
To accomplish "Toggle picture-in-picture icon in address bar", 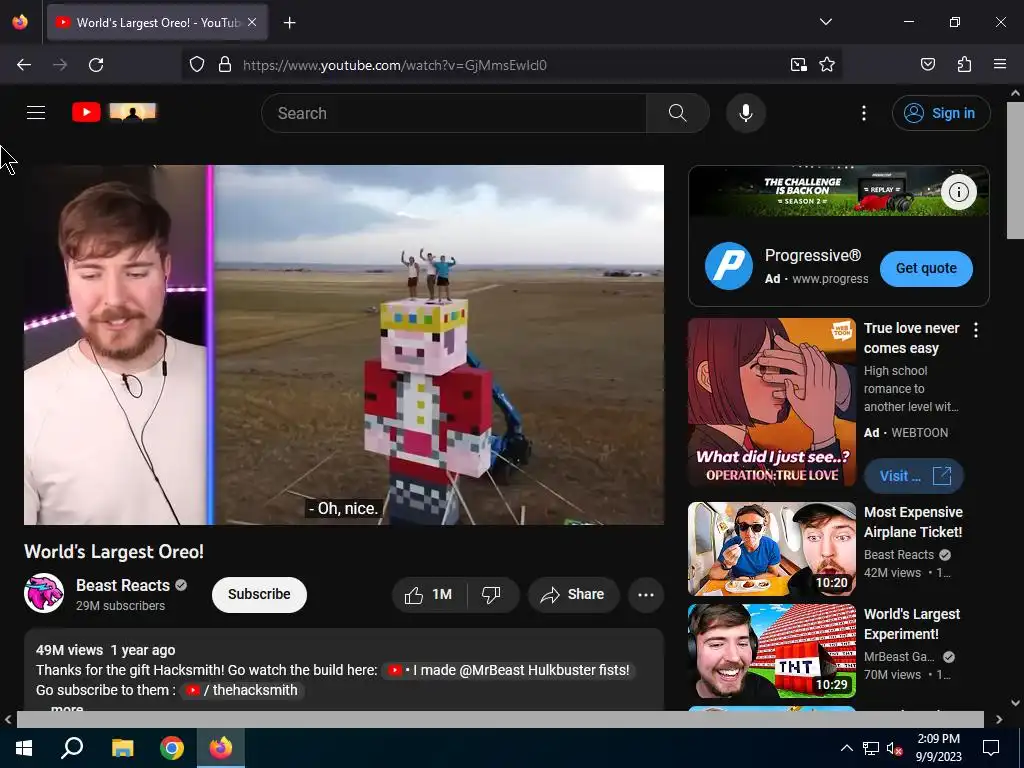I will pos(798,65).
